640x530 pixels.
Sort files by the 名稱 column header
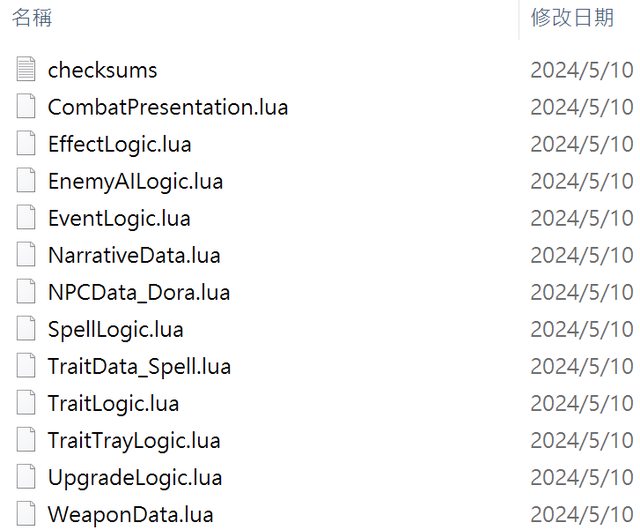click(32, 18)
